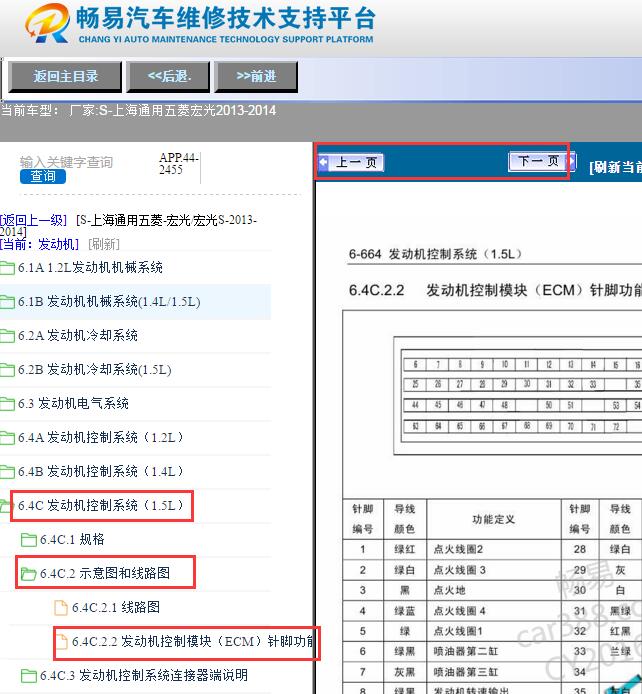Click table cell 点火地
The width and height of the screenshot is (642, 694).
[x=494, y=590]
